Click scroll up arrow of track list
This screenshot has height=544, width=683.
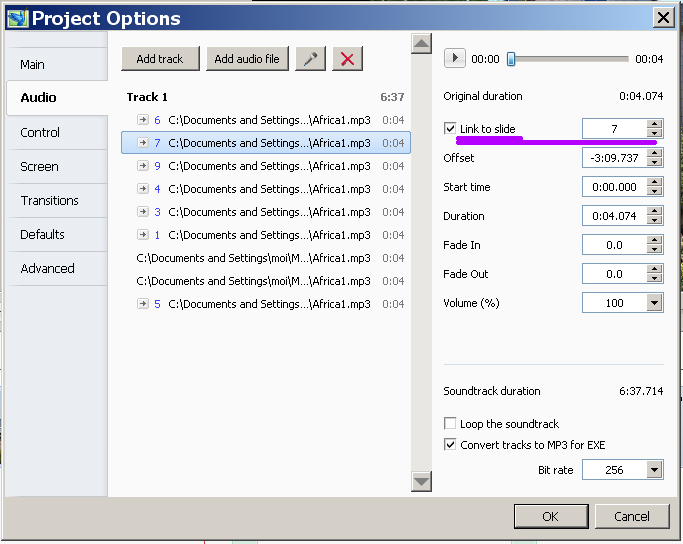point(421,44)
